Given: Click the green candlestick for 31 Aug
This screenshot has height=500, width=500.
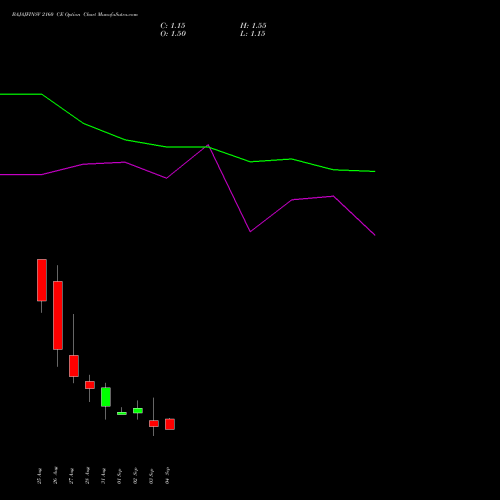Looking at the screenshot, I should click(106, 397).
